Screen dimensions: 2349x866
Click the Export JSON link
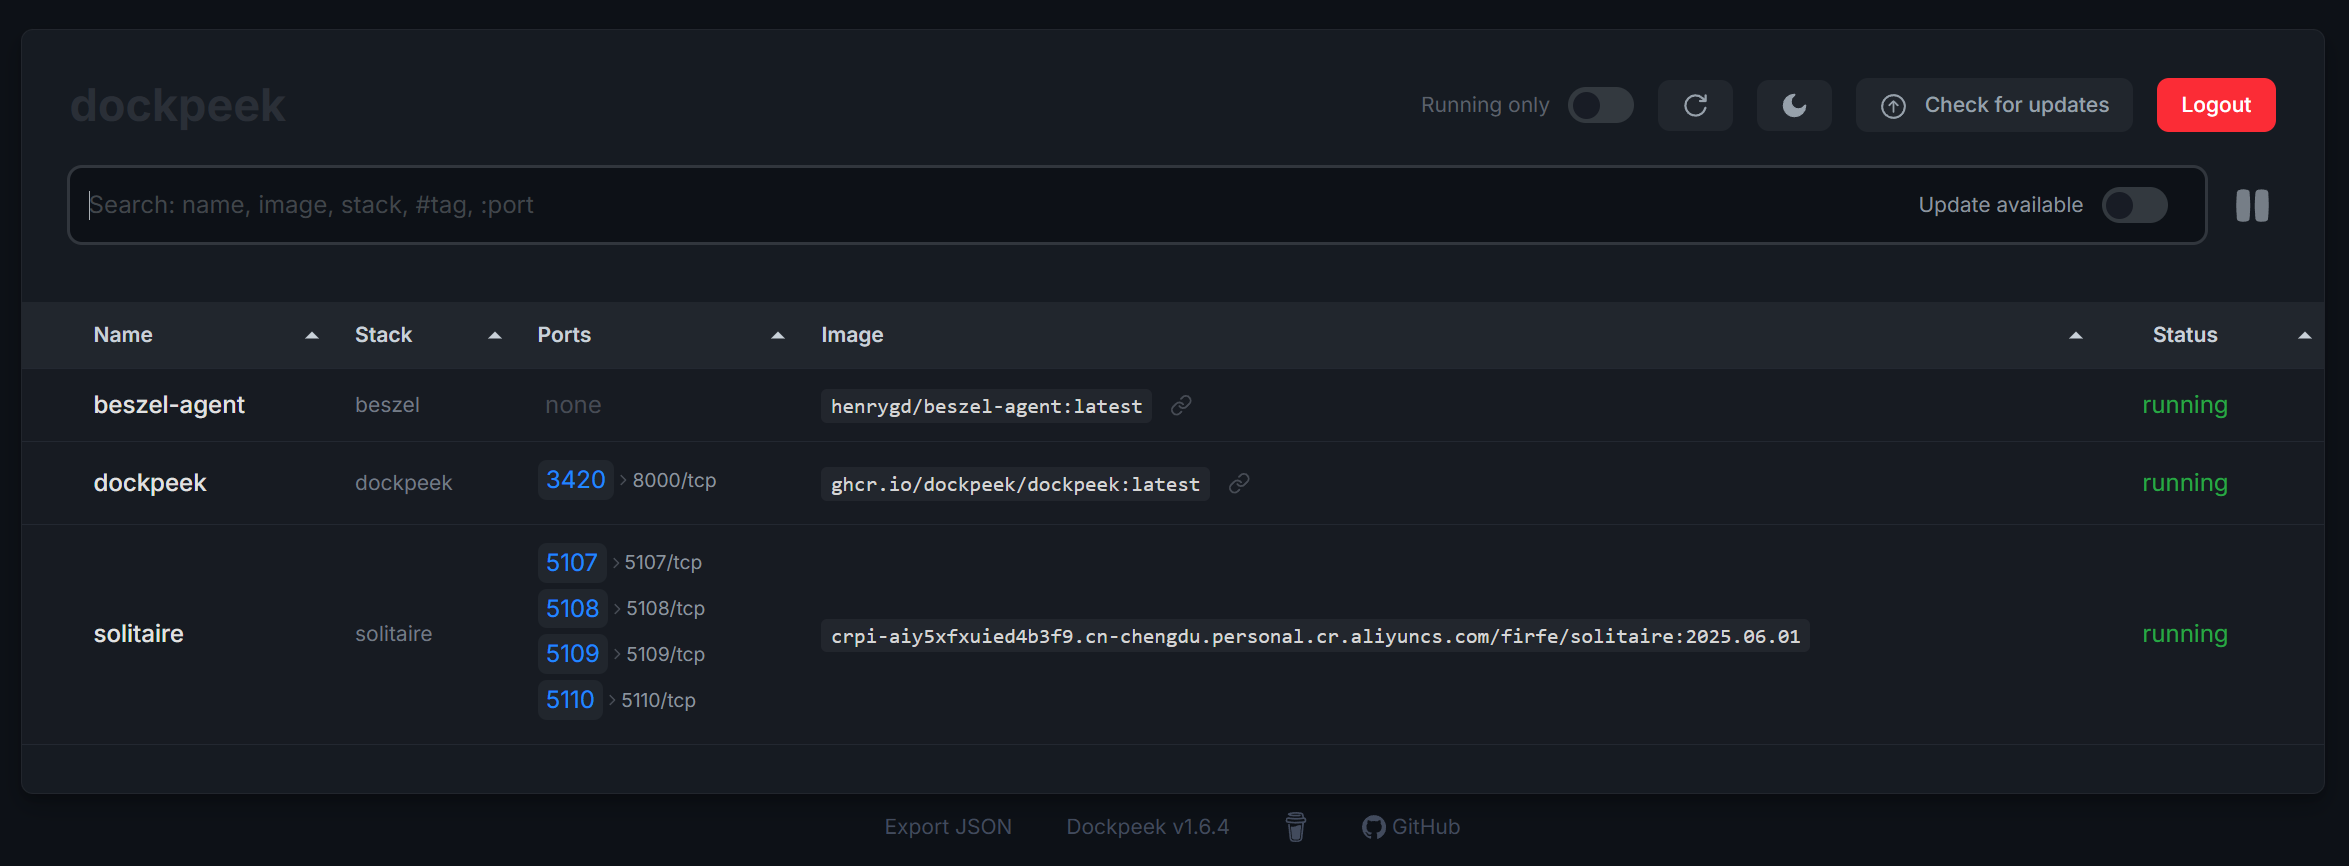click(x=947, y=827)
